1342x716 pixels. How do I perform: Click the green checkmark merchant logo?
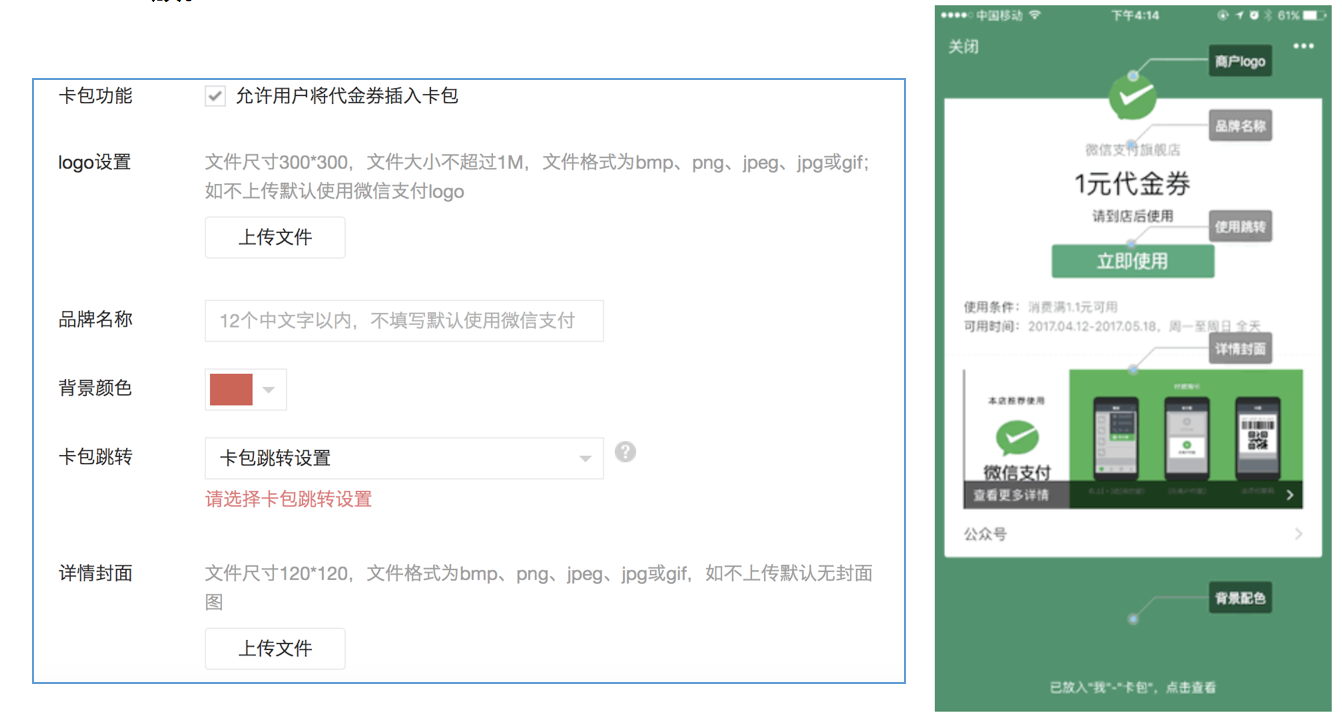pos(1132,99)
